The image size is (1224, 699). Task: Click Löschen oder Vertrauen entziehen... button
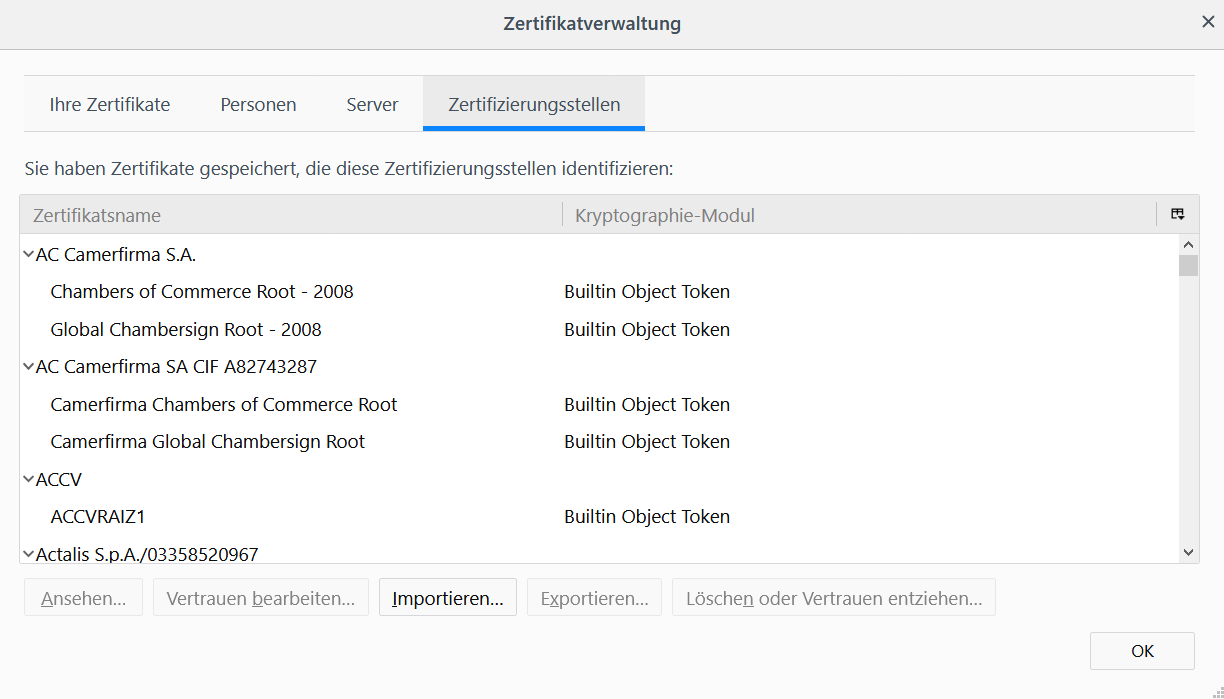point(834,598)
